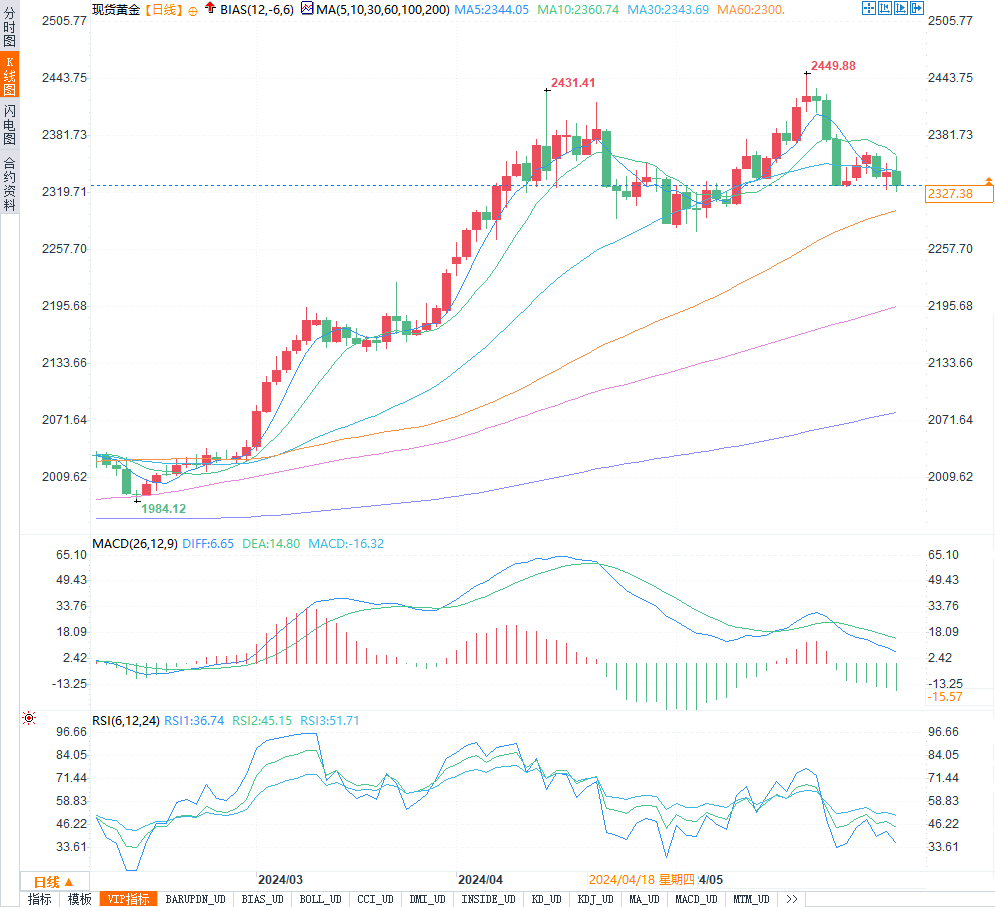
Task: Click the last layout icon at top right
Action: [917, 9]
